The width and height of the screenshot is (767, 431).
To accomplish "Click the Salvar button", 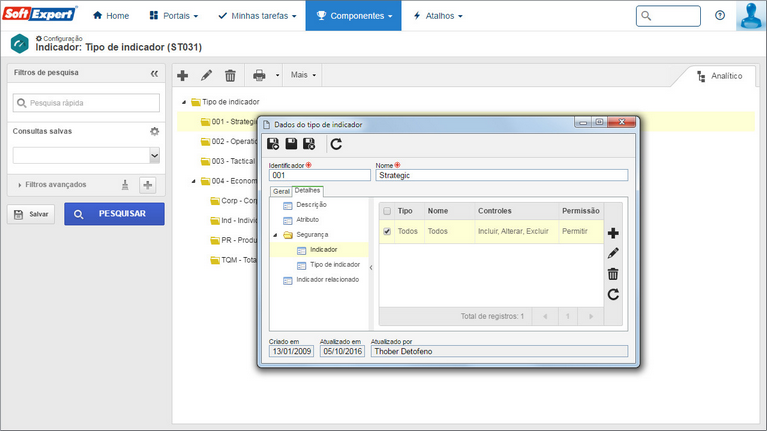I will click(x=31, y=214).
